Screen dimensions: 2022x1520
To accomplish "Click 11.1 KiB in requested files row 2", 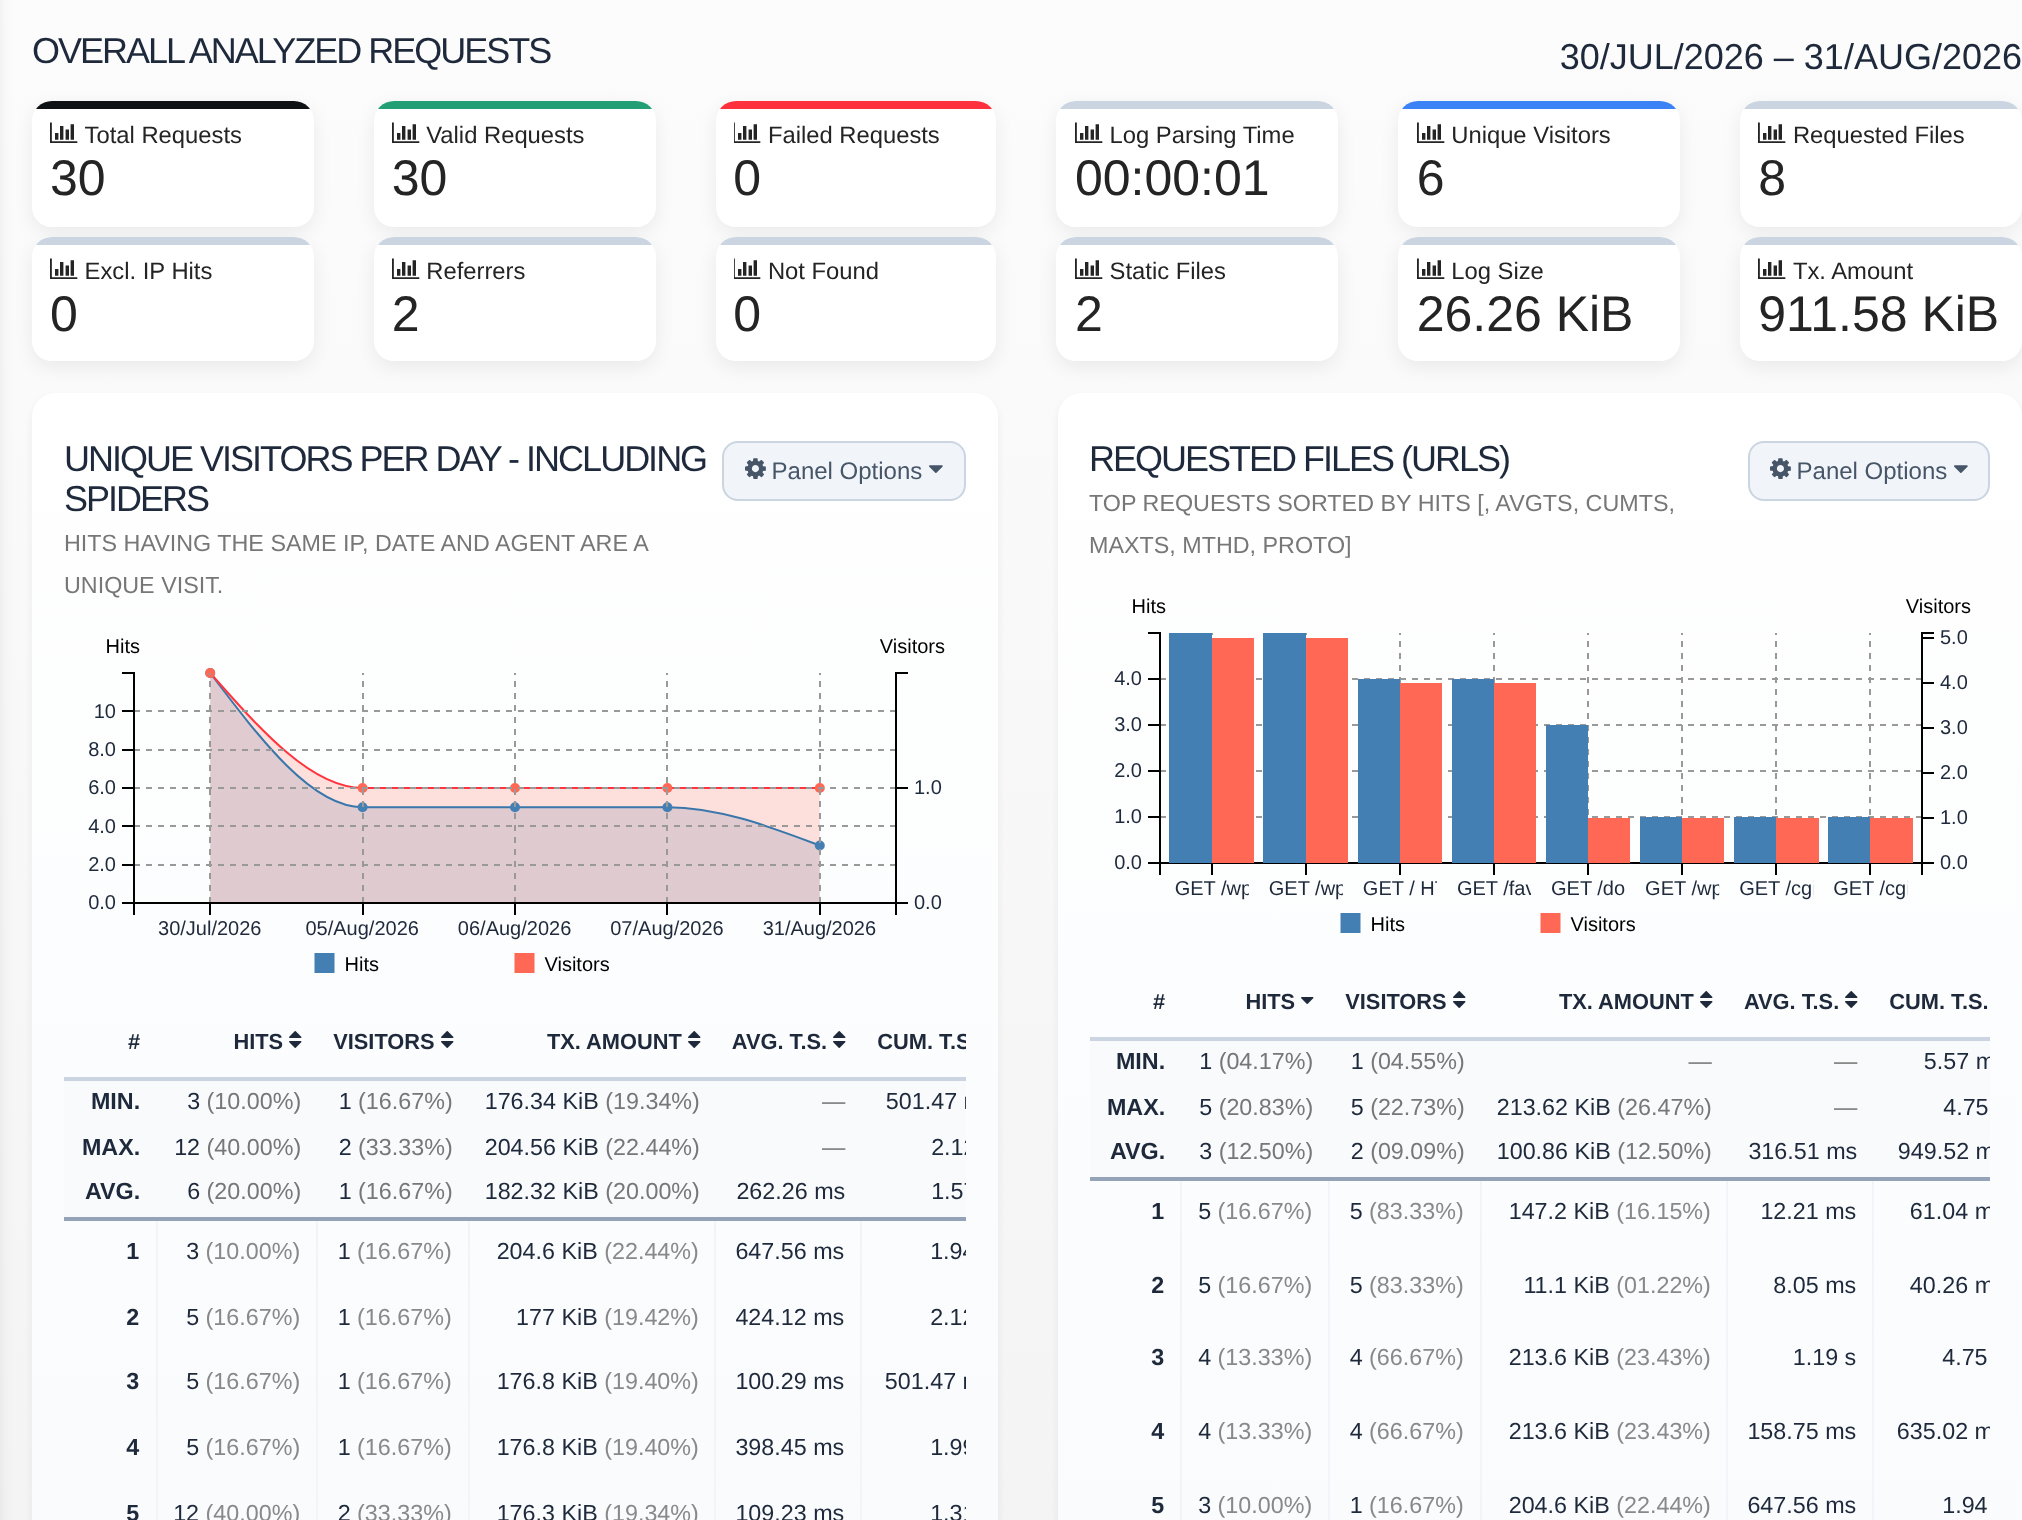I will [x=1566, y=1285].
